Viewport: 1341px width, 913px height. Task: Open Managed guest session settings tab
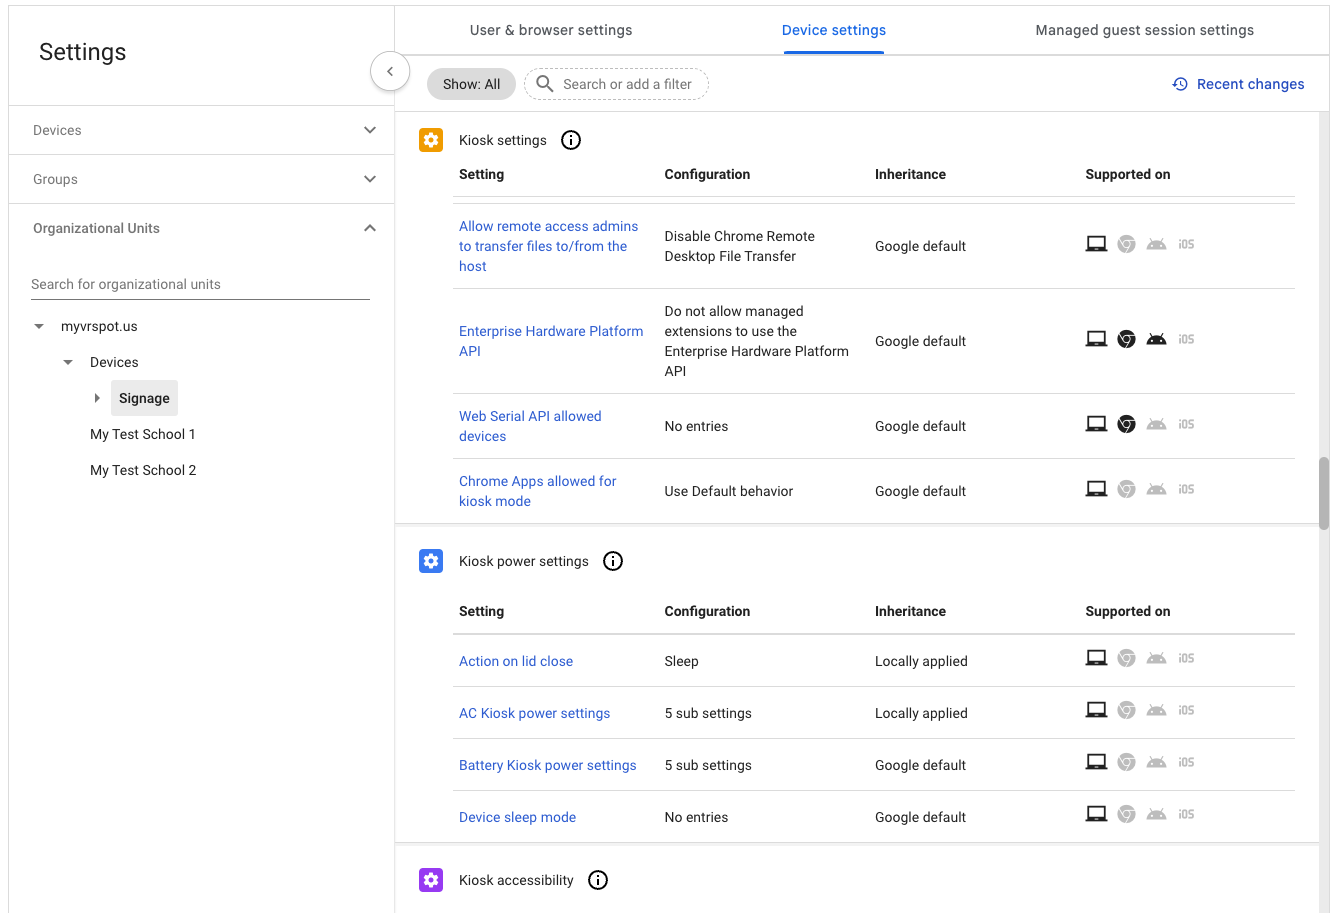pyautogui.click(x=1144, y=30)
